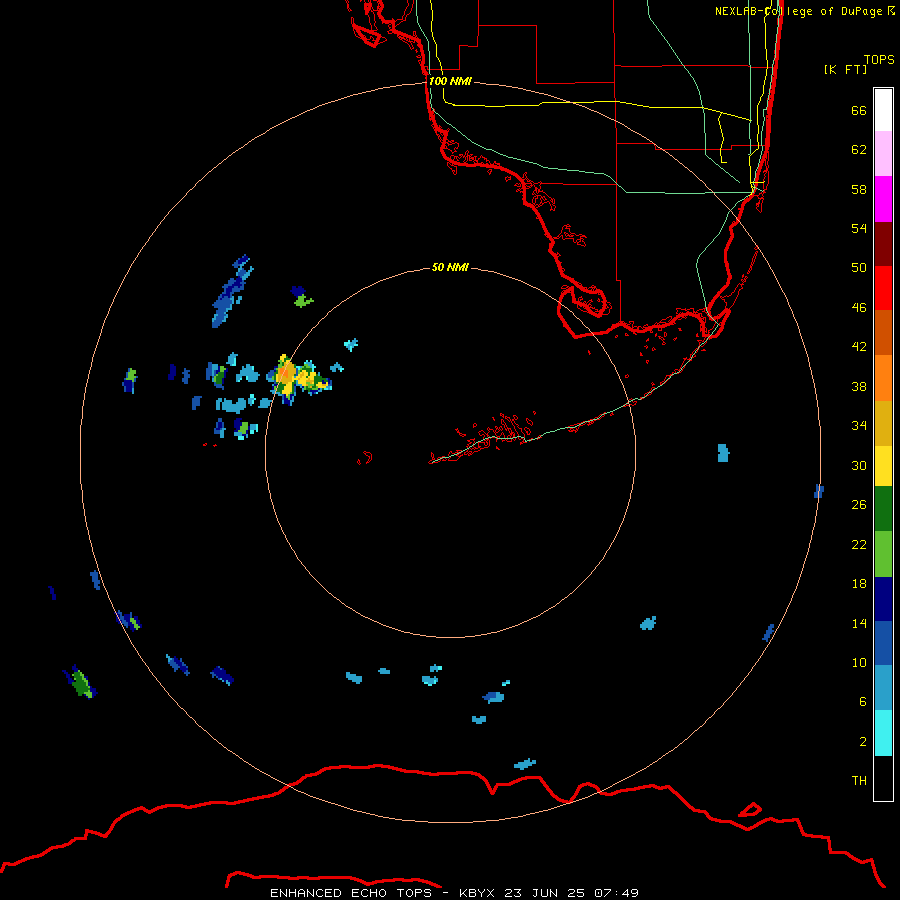The height and width of the screenshot is (900, 900).
Task: Click the ENHANCED ECHO TOPS title text
Action: (351, 893)
